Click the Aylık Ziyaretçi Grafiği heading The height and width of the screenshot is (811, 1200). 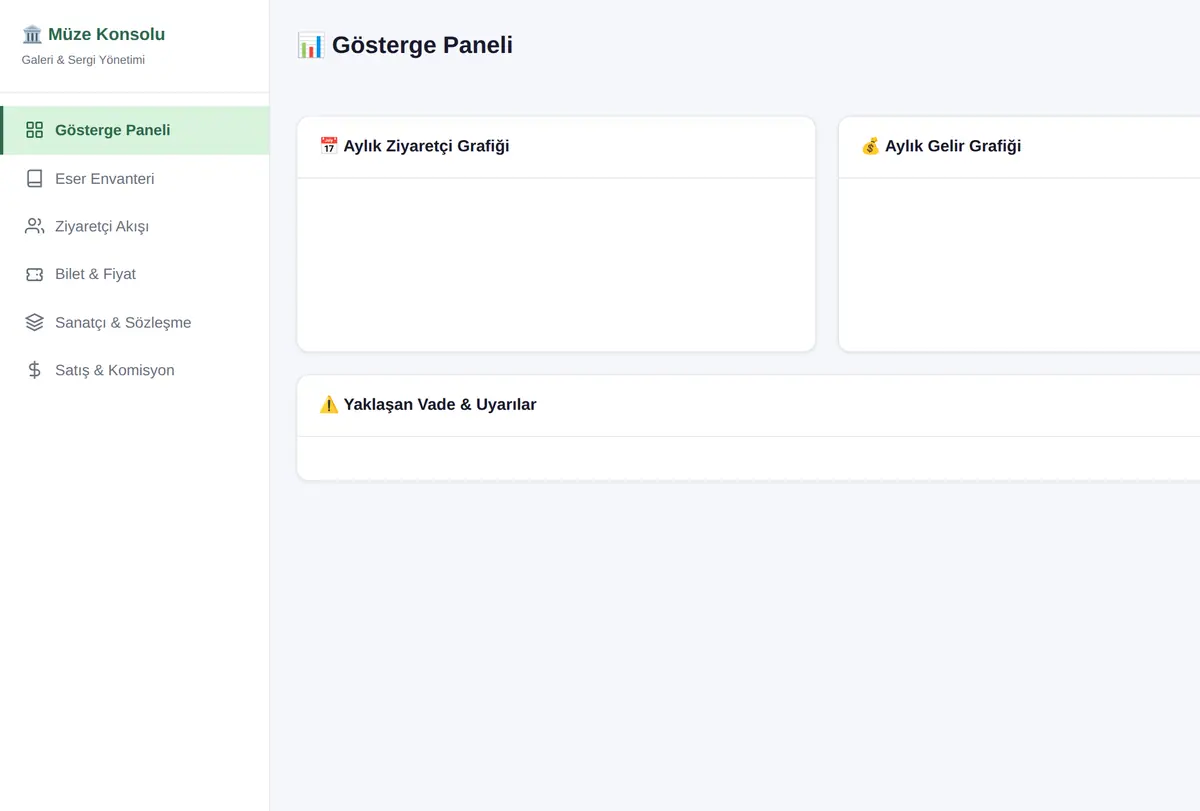coord(426,146)
